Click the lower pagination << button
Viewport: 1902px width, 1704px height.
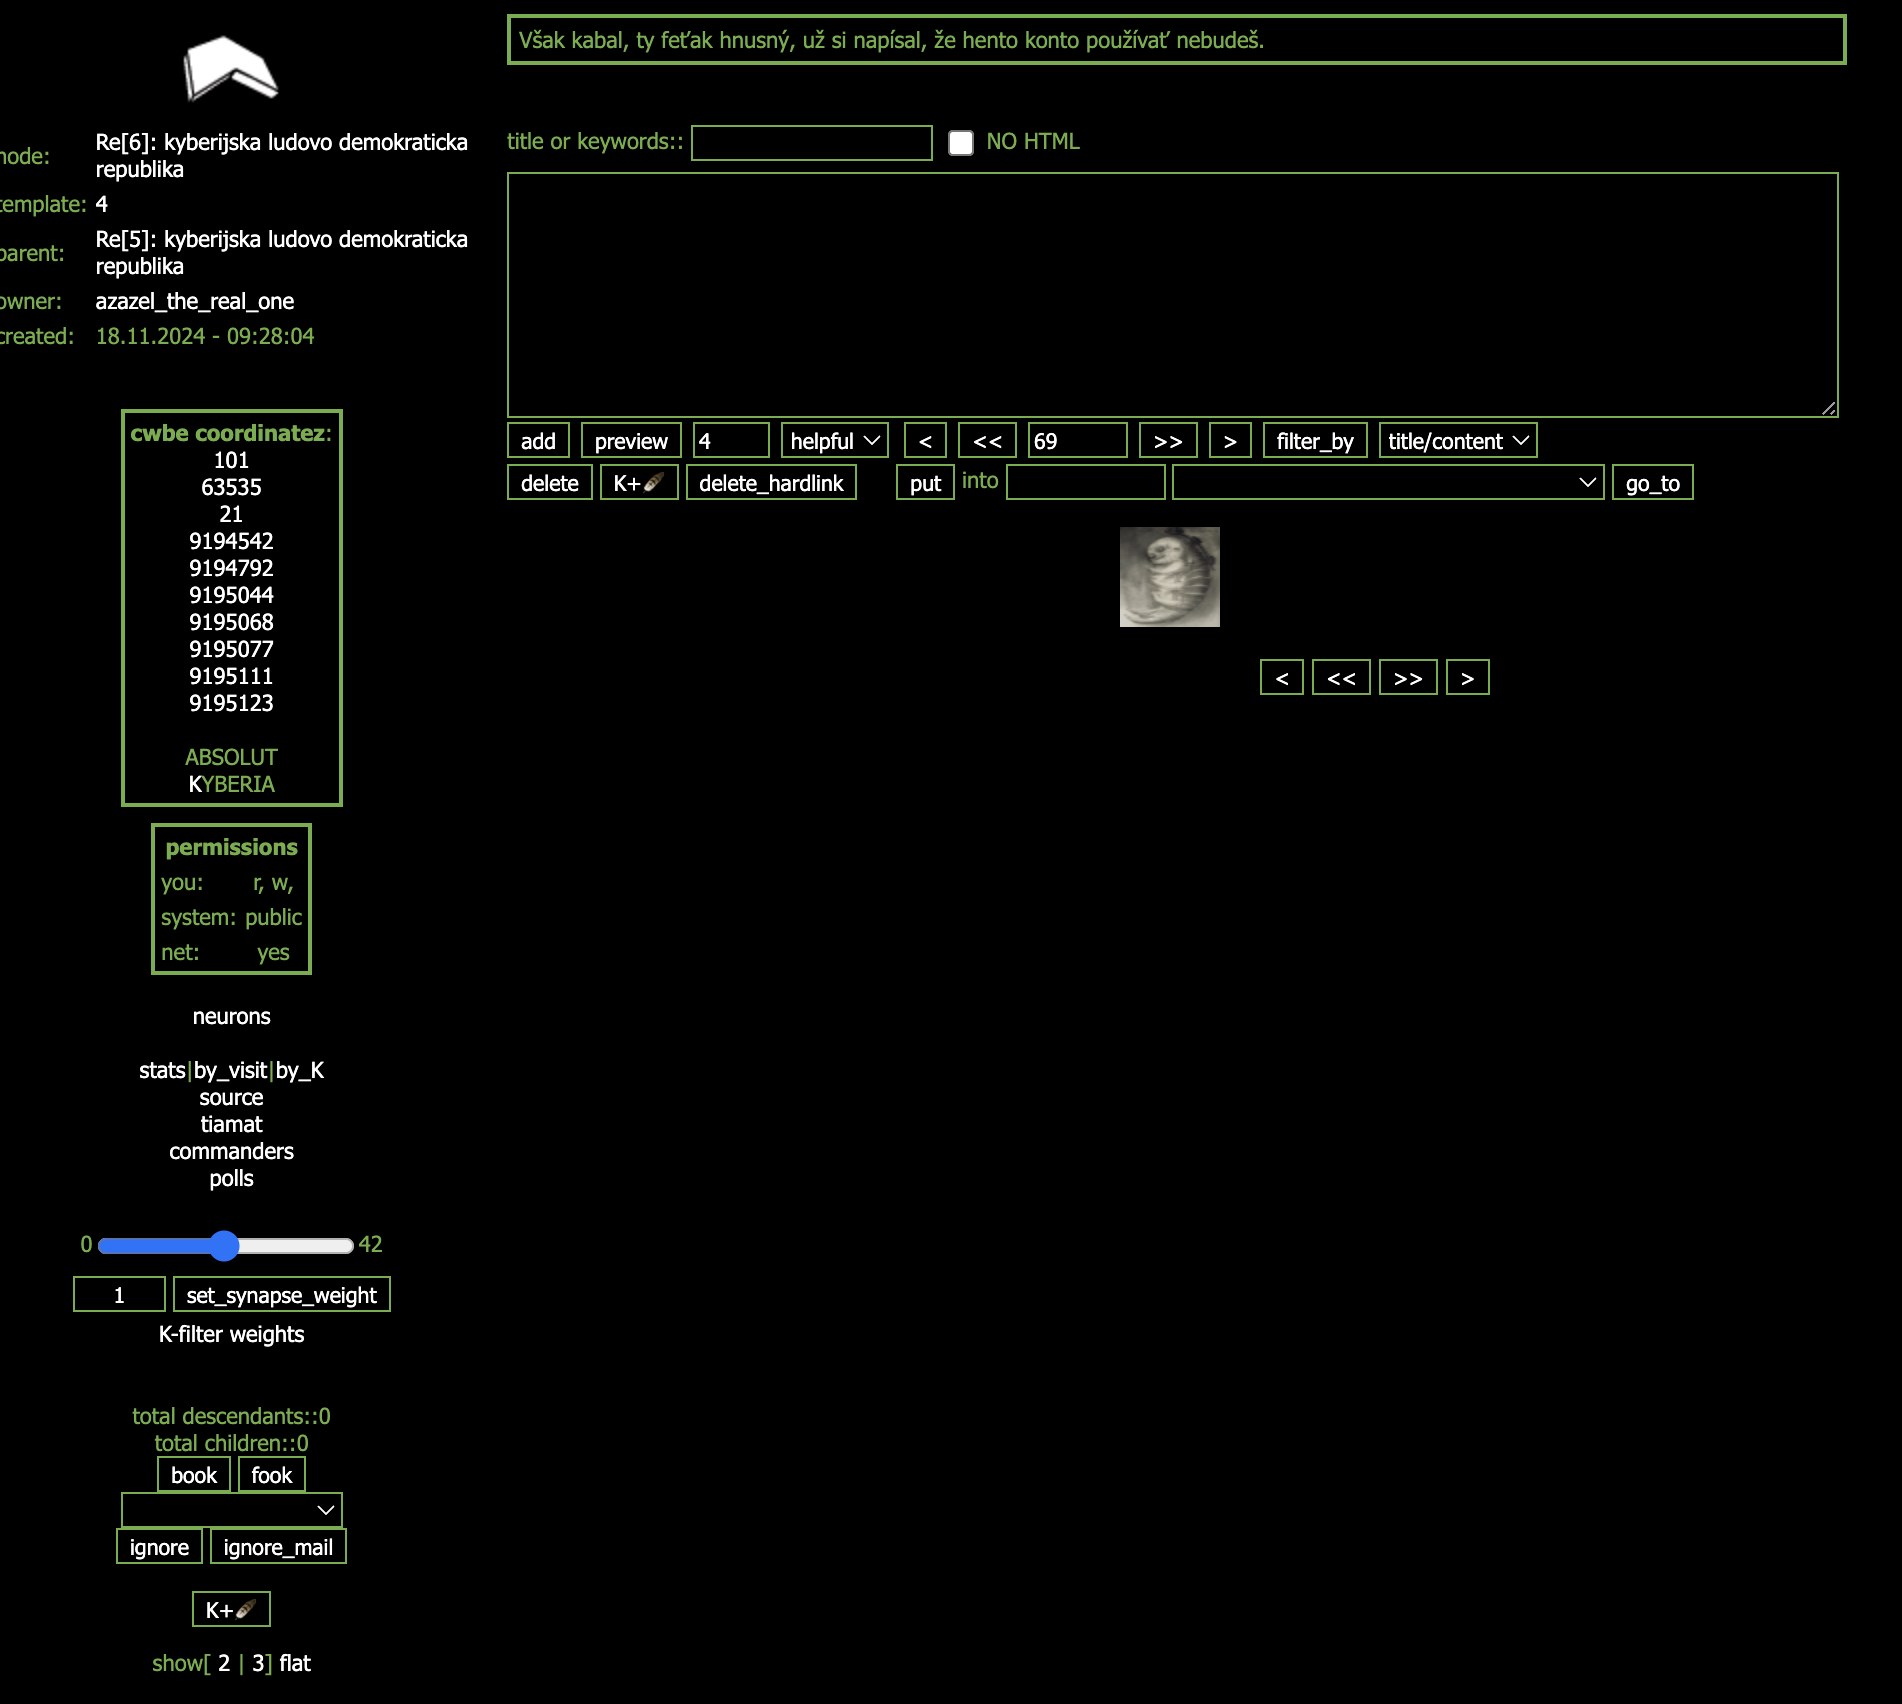[x=1341, y=677]
